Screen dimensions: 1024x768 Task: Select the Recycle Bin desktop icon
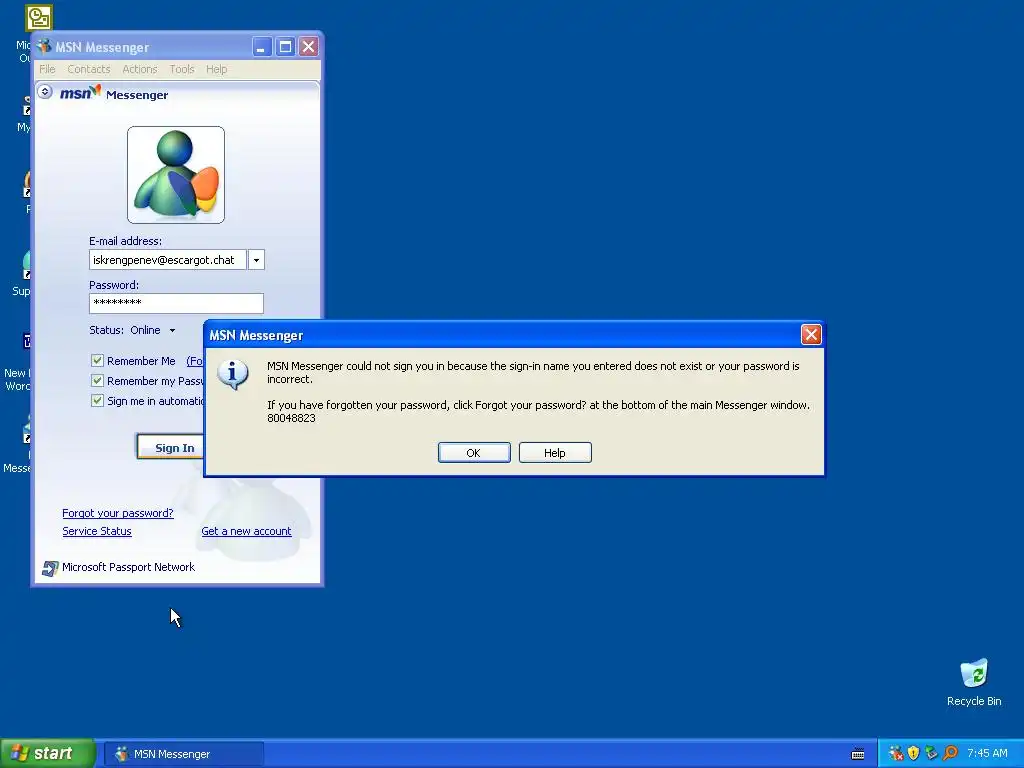coord(974,682)
